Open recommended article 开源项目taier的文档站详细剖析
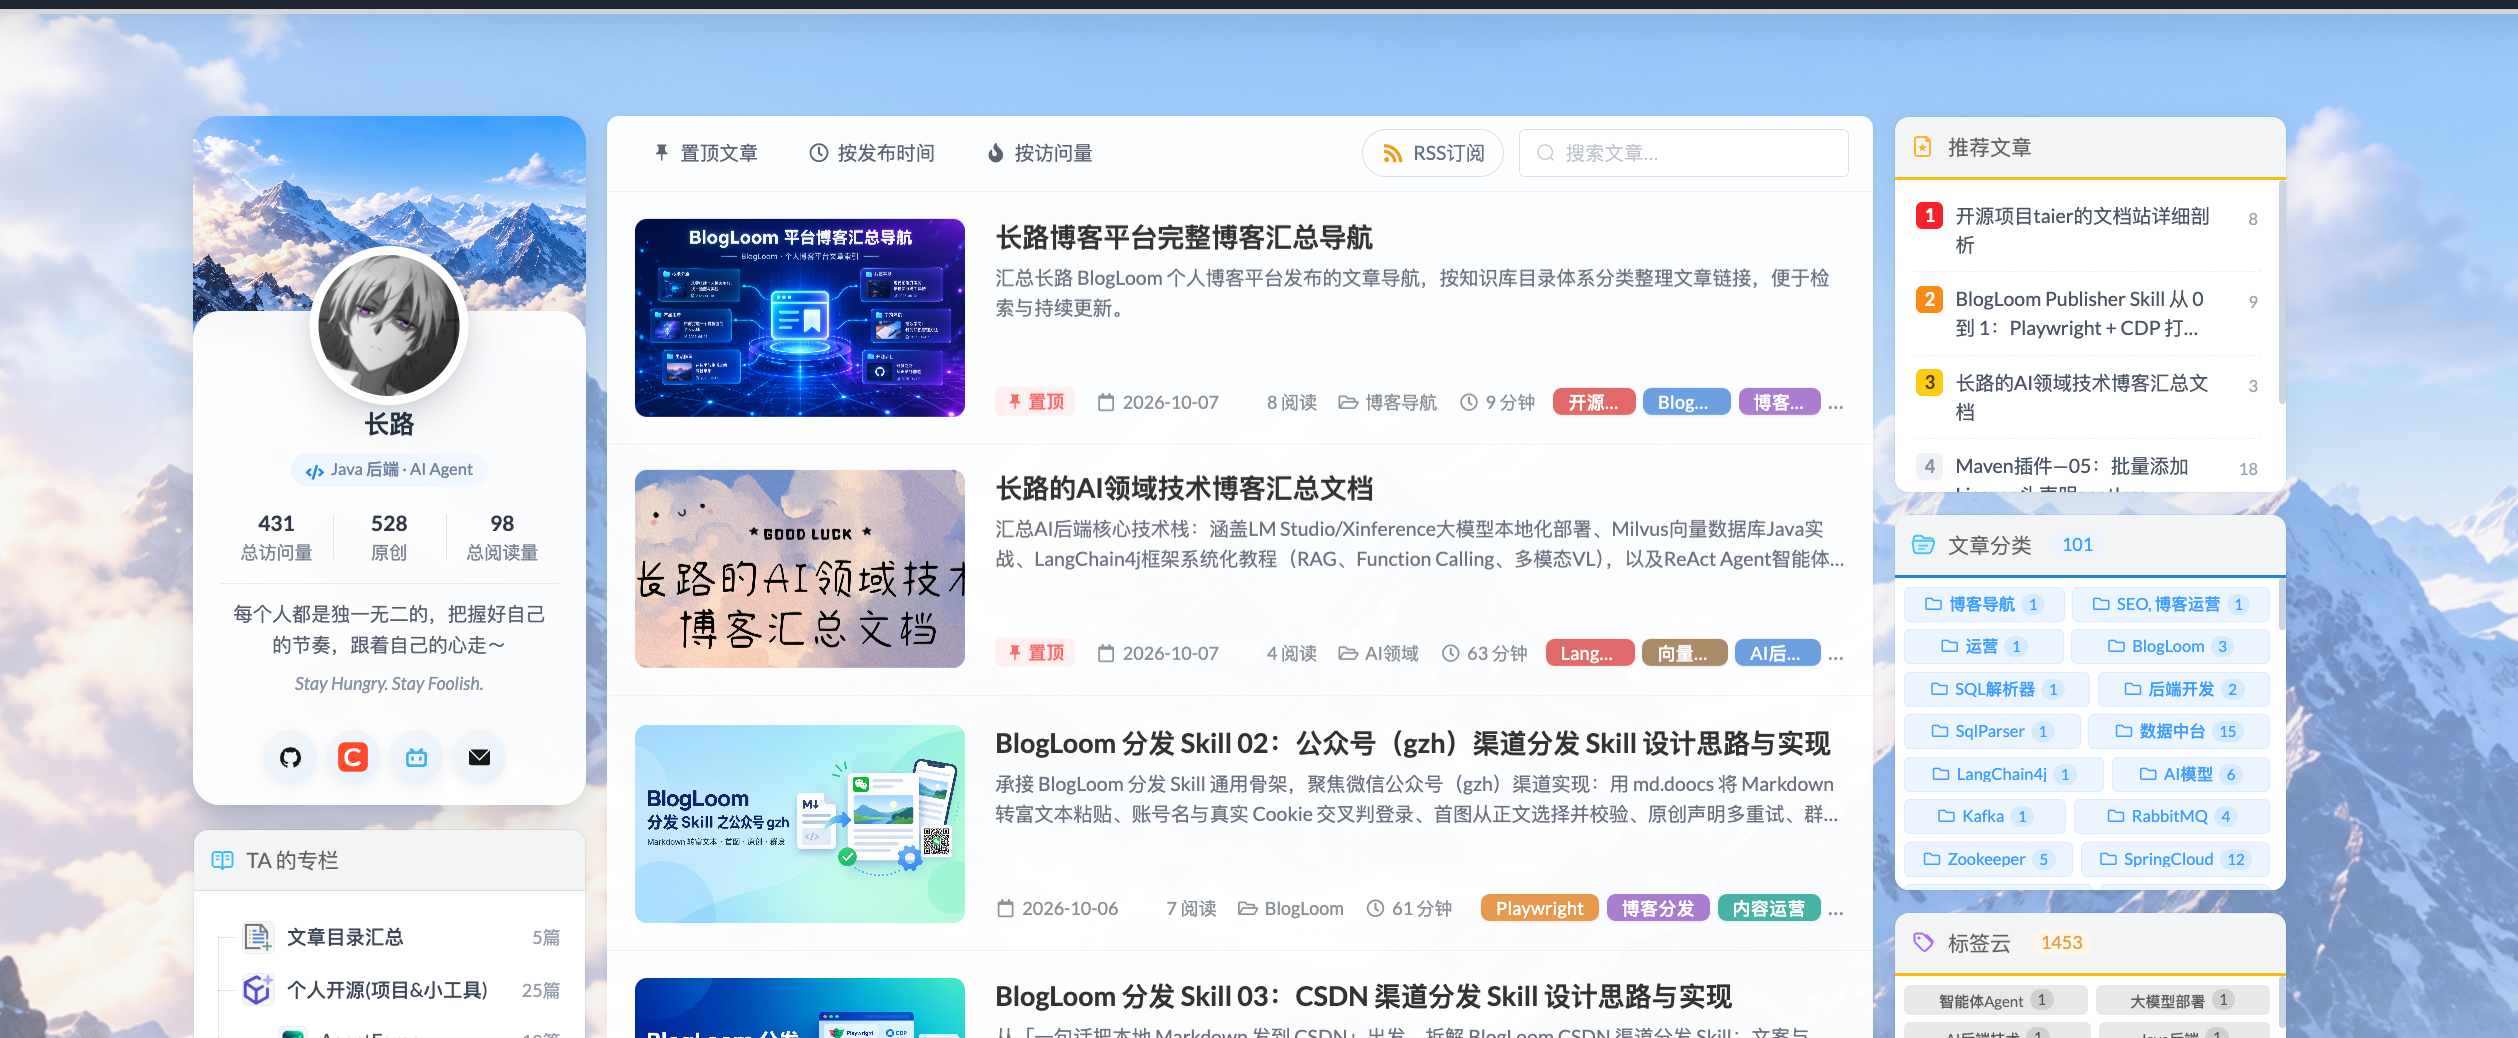This screenshot has height=1038, width=2518. (2082, 230)
